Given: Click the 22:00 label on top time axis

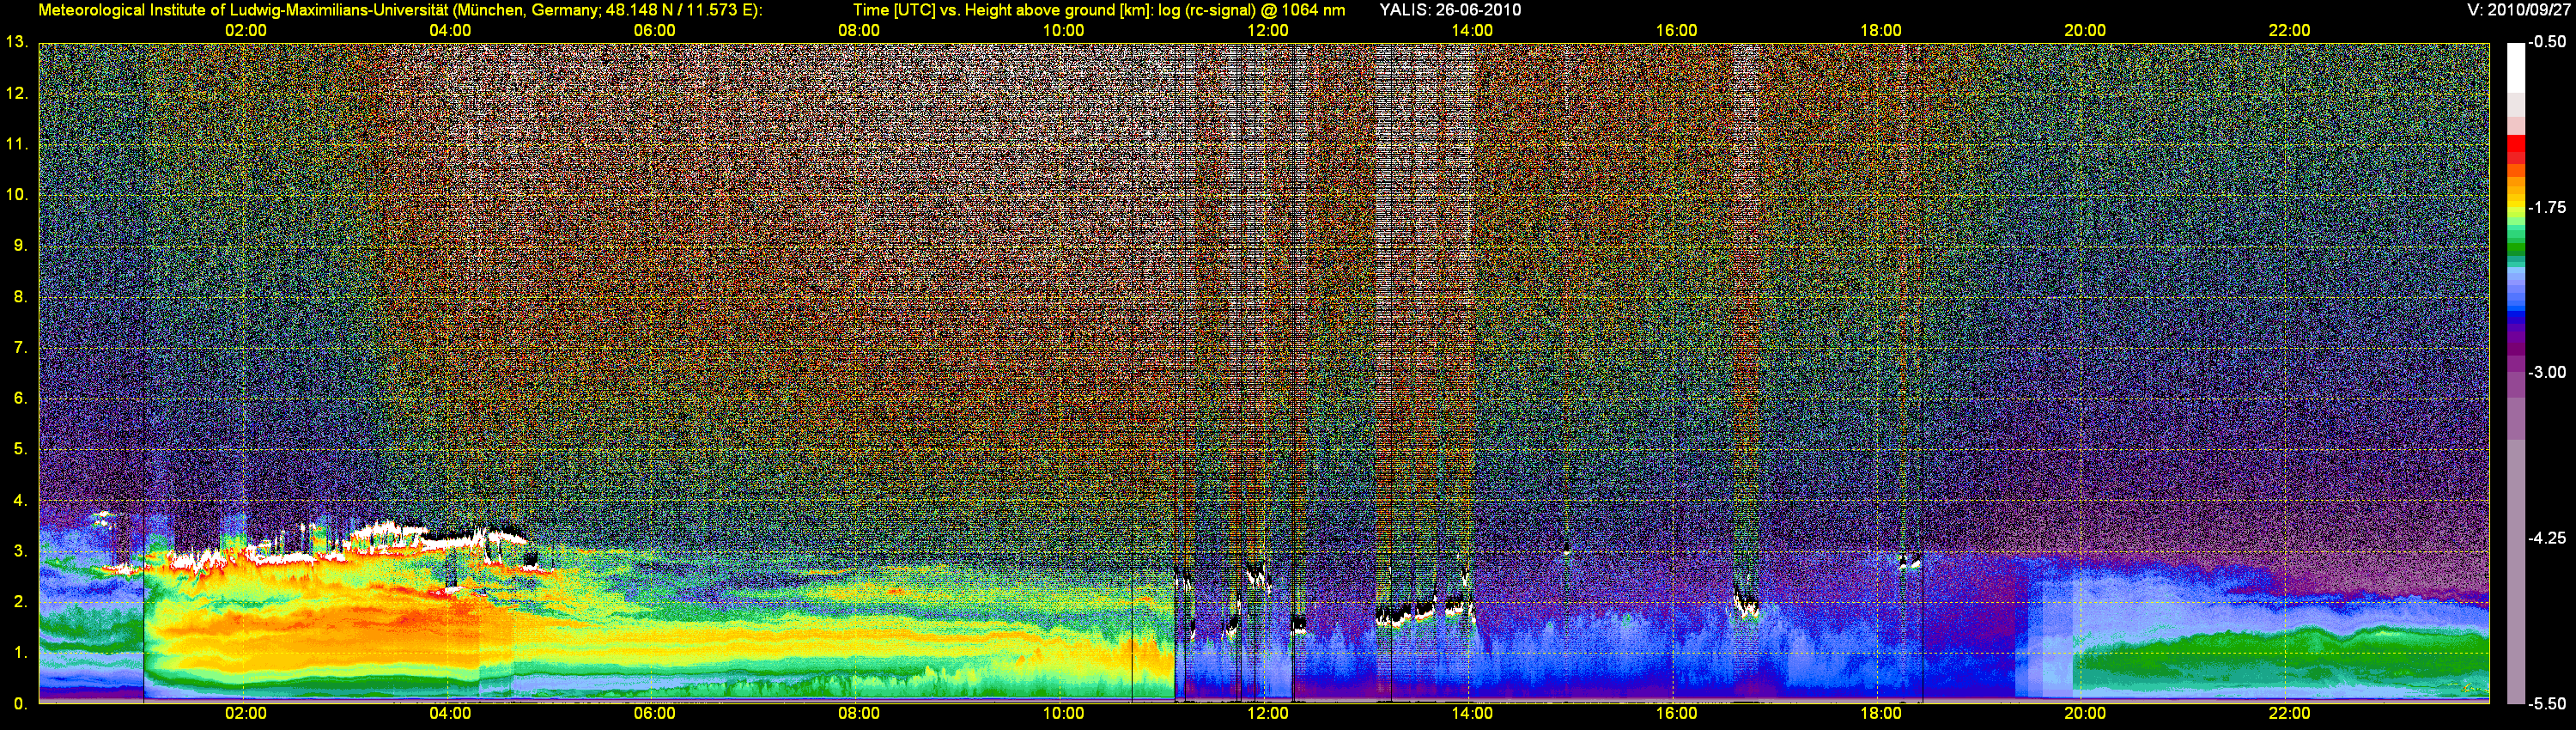Looking at the screenshot, I should click(x=2290, y=31).
